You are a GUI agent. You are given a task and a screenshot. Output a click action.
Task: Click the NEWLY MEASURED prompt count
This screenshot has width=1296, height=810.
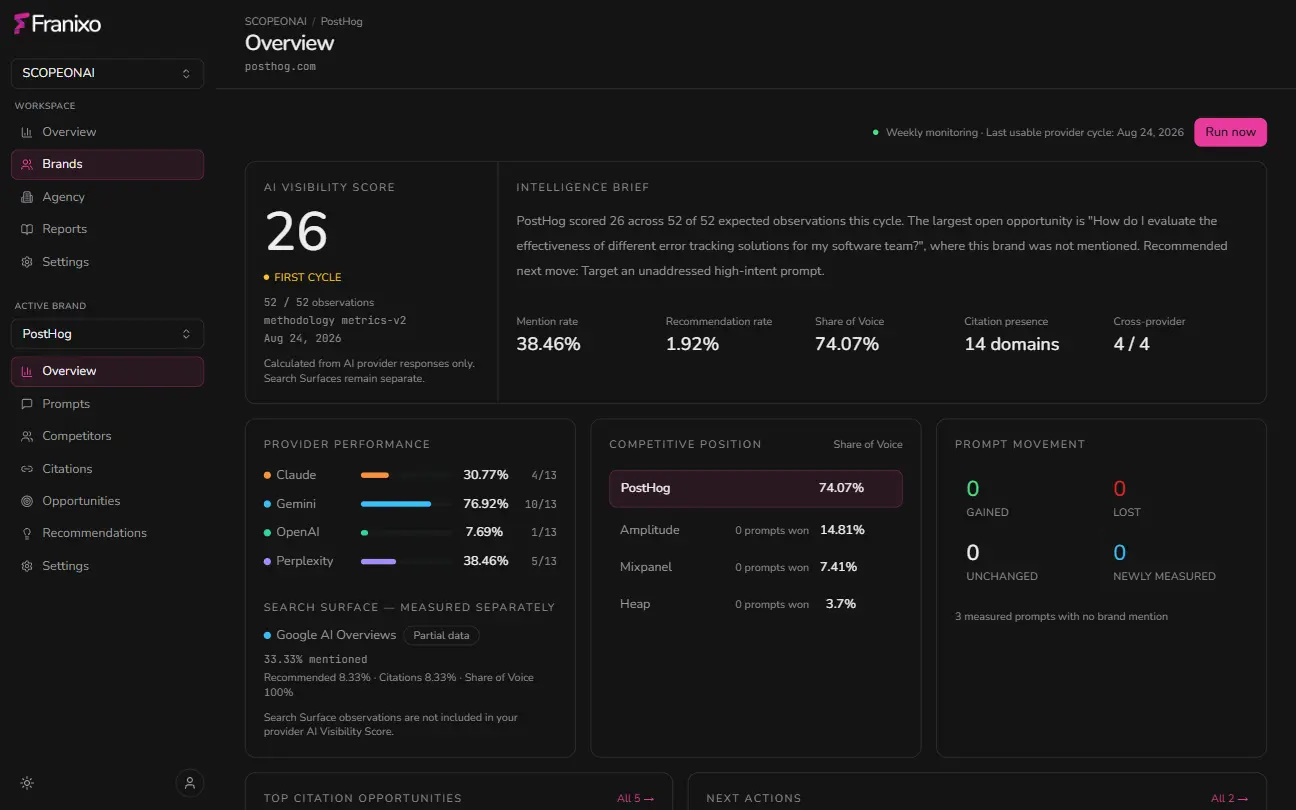pyautogui.click(x=1120, y=553)
